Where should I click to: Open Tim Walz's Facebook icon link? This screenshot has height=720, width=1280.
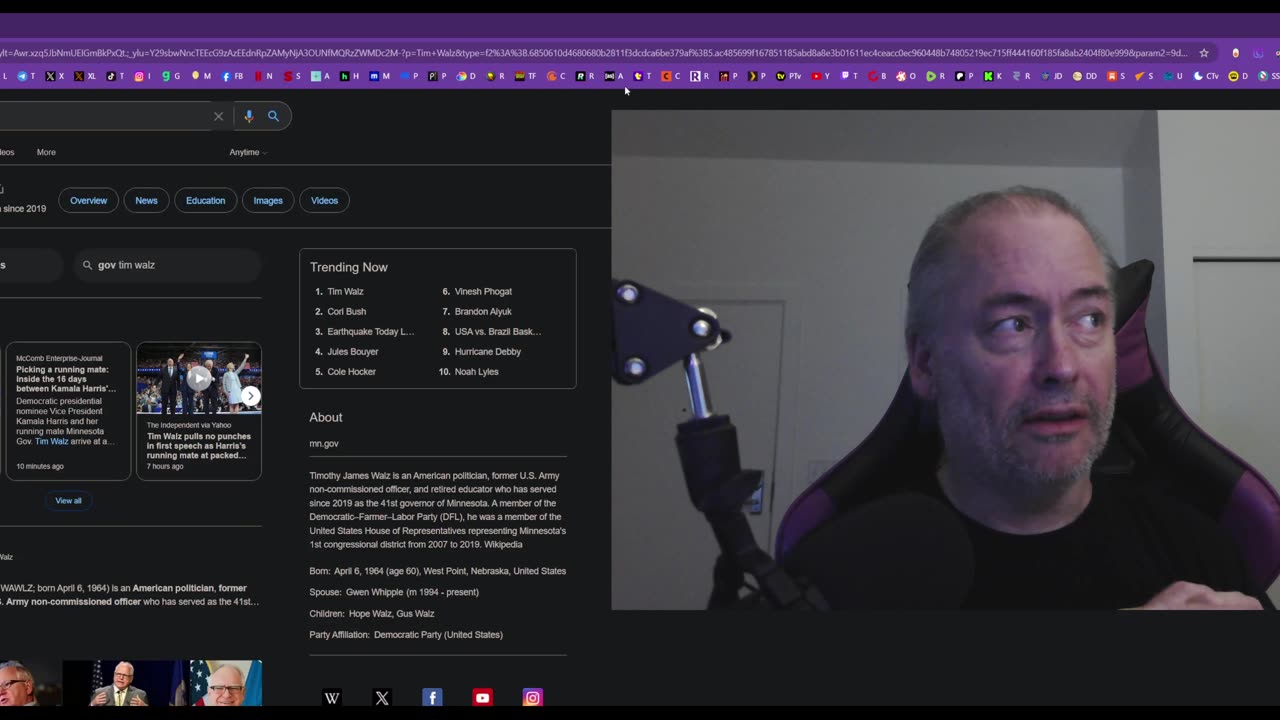432,698
